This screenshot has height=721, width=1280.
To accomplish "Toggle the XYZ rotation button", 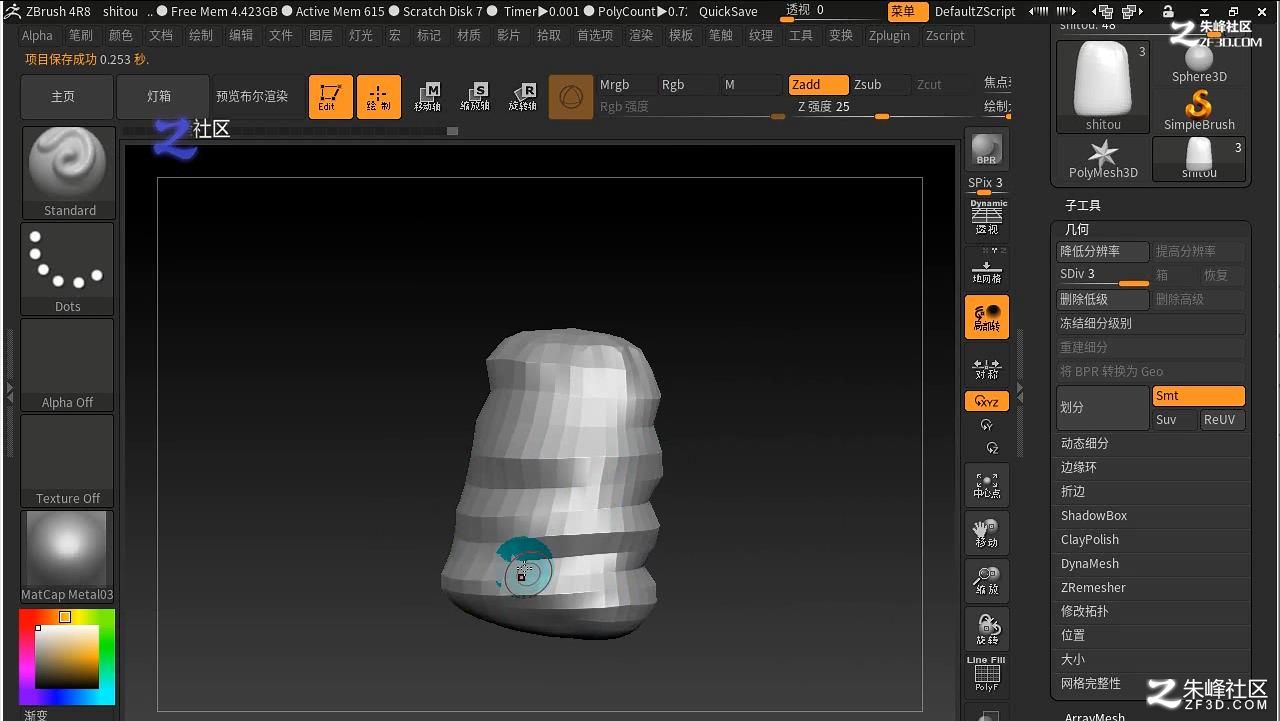I will point(987,401).
